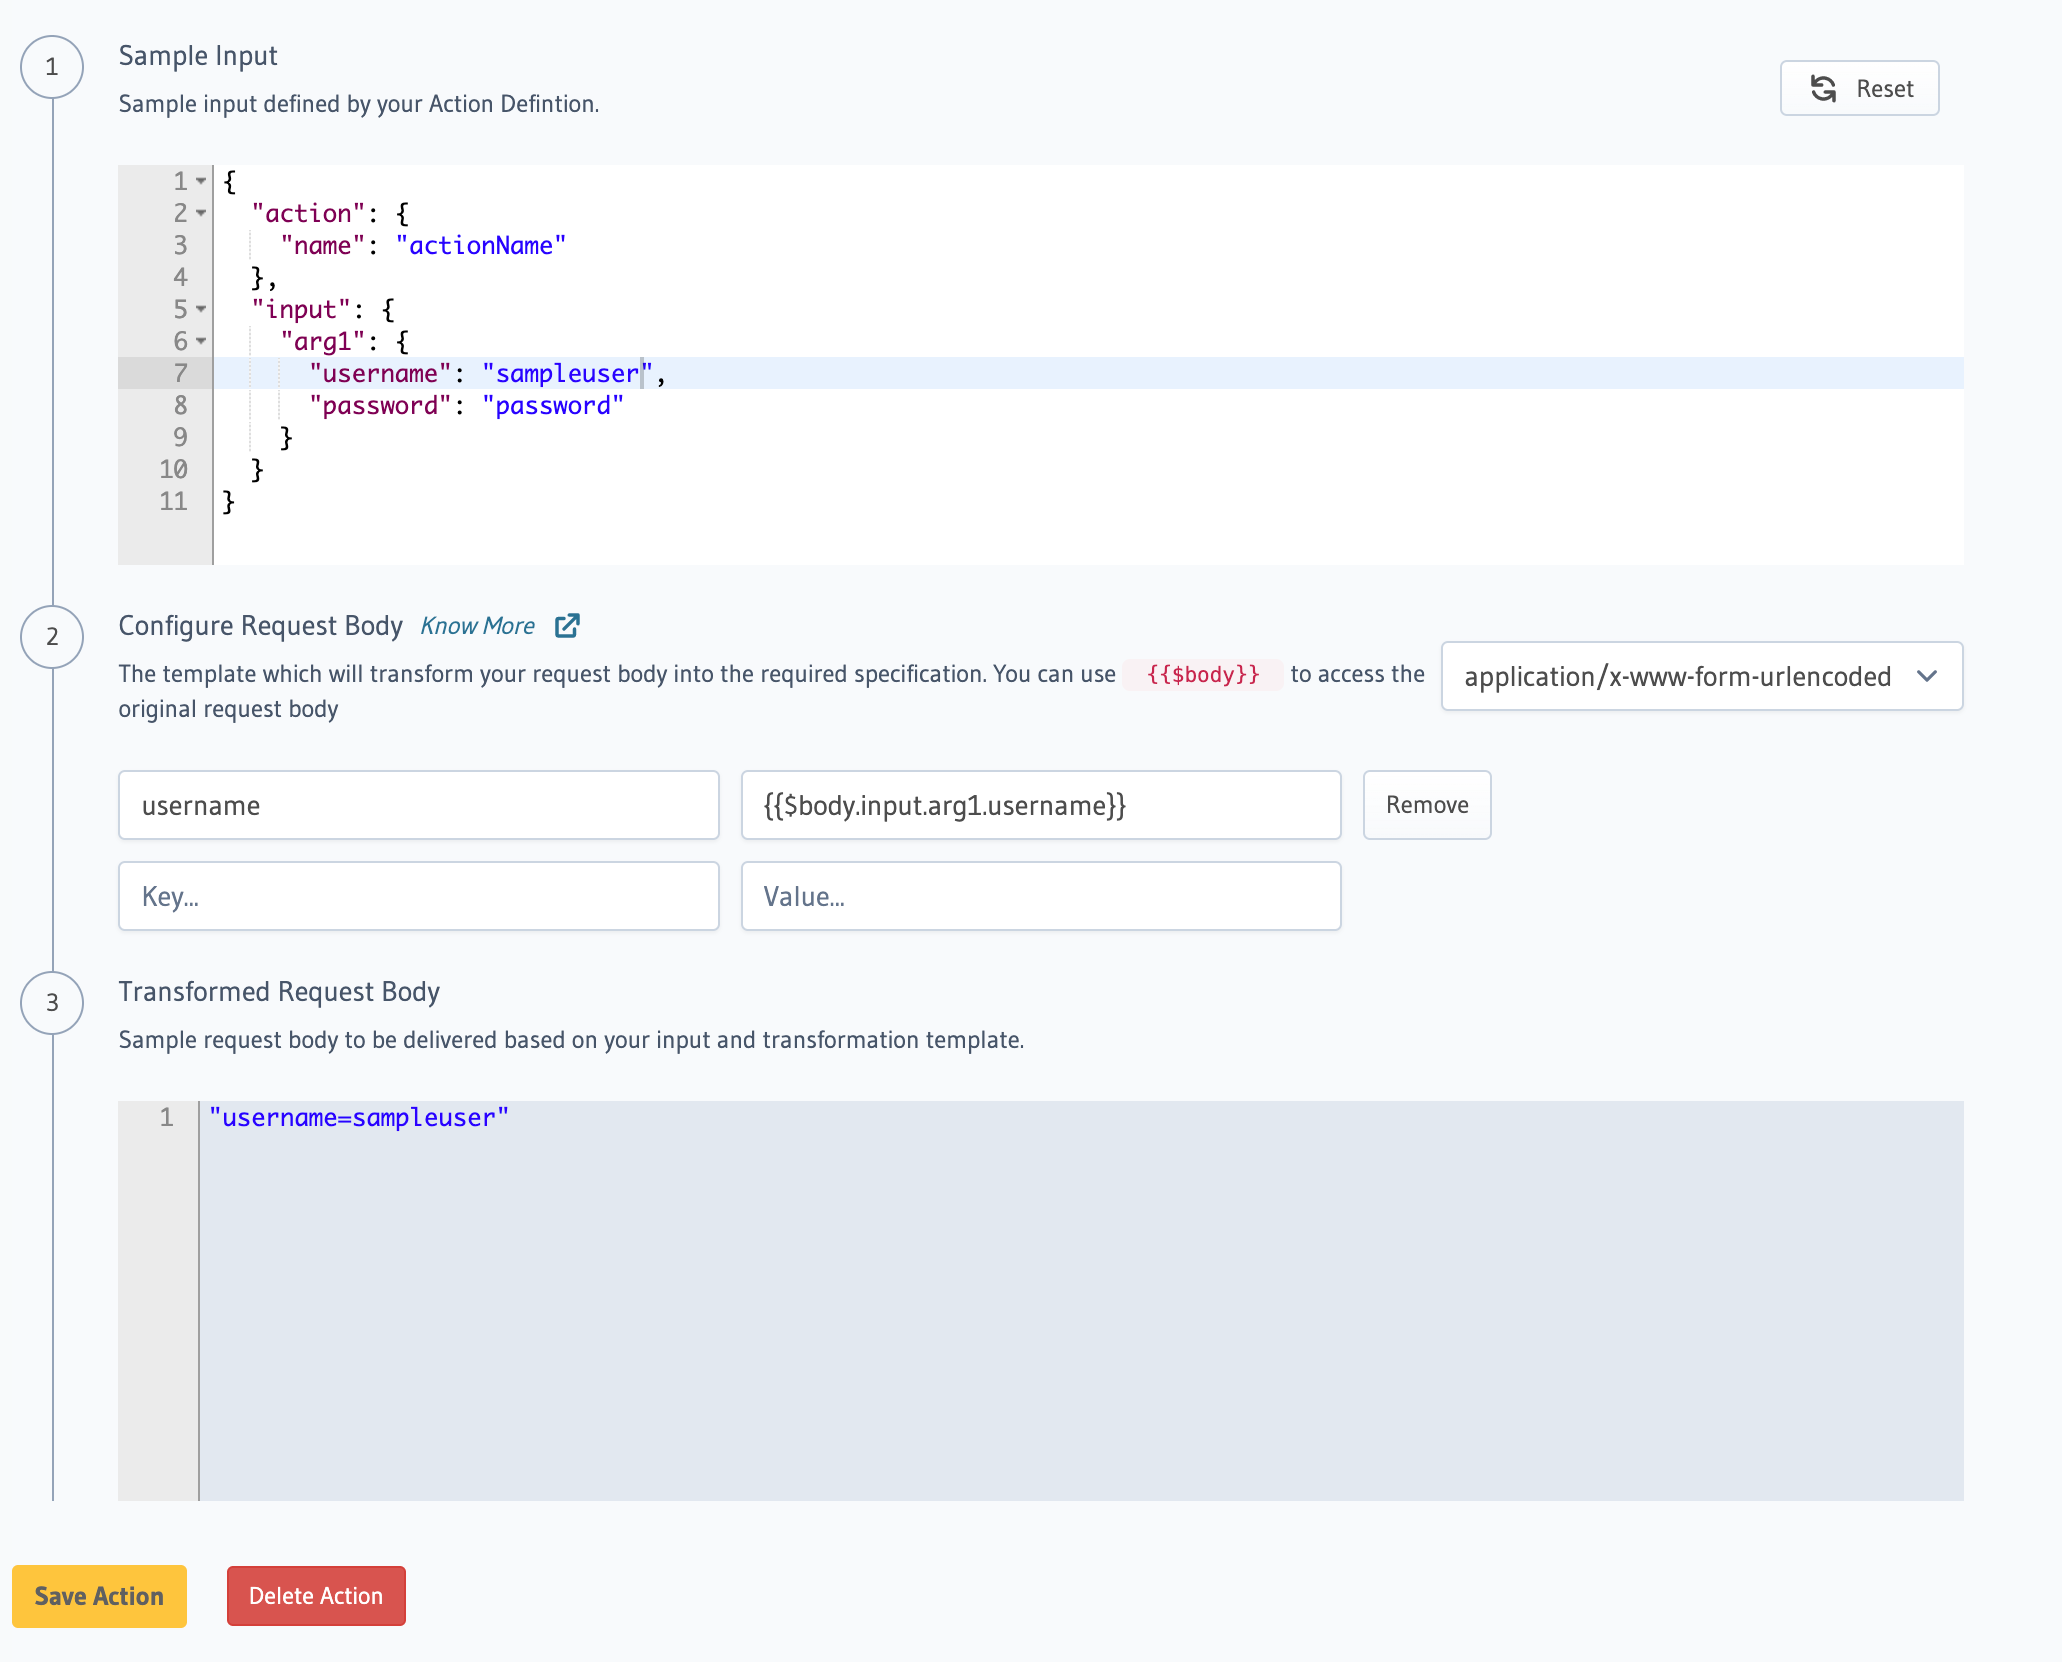2062x1662 pixels.
Task: Open the Know More external link icon
Action: 567,625
